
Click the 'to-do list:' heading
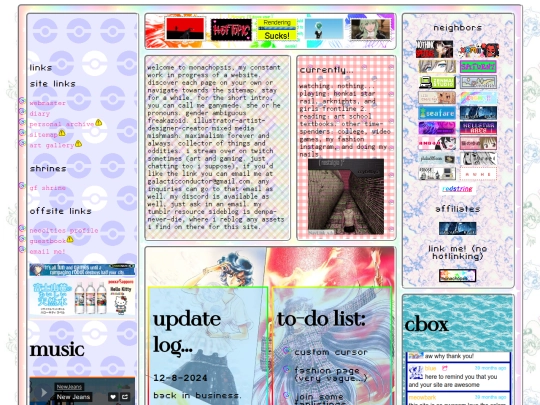[x=321, y=319]
